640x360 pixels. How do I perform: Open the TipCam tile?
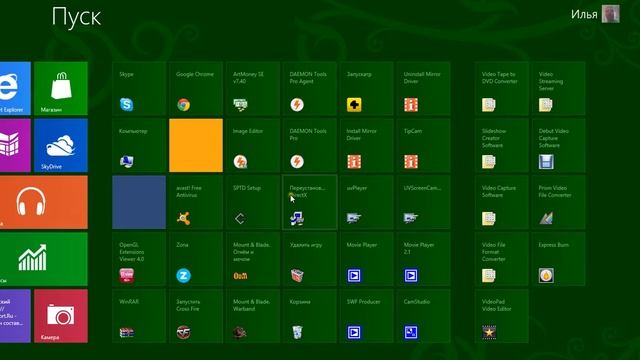click(x=423, y=145)
